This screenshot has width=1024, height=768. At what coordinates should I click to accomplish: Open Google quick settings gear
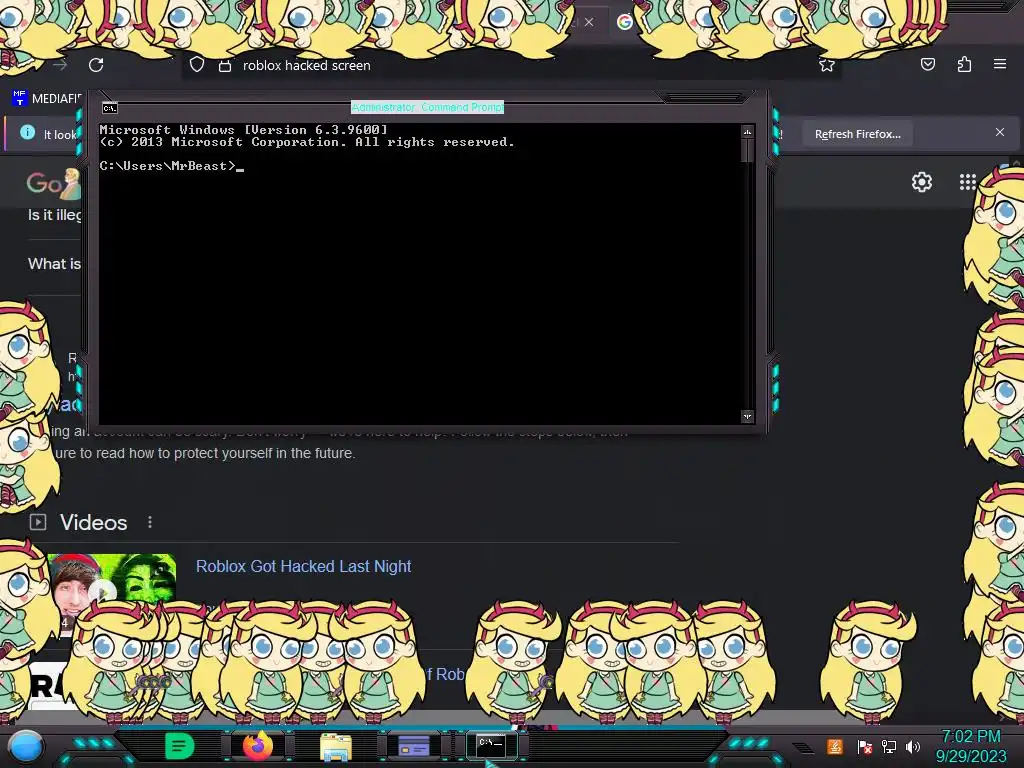point(921,182)
